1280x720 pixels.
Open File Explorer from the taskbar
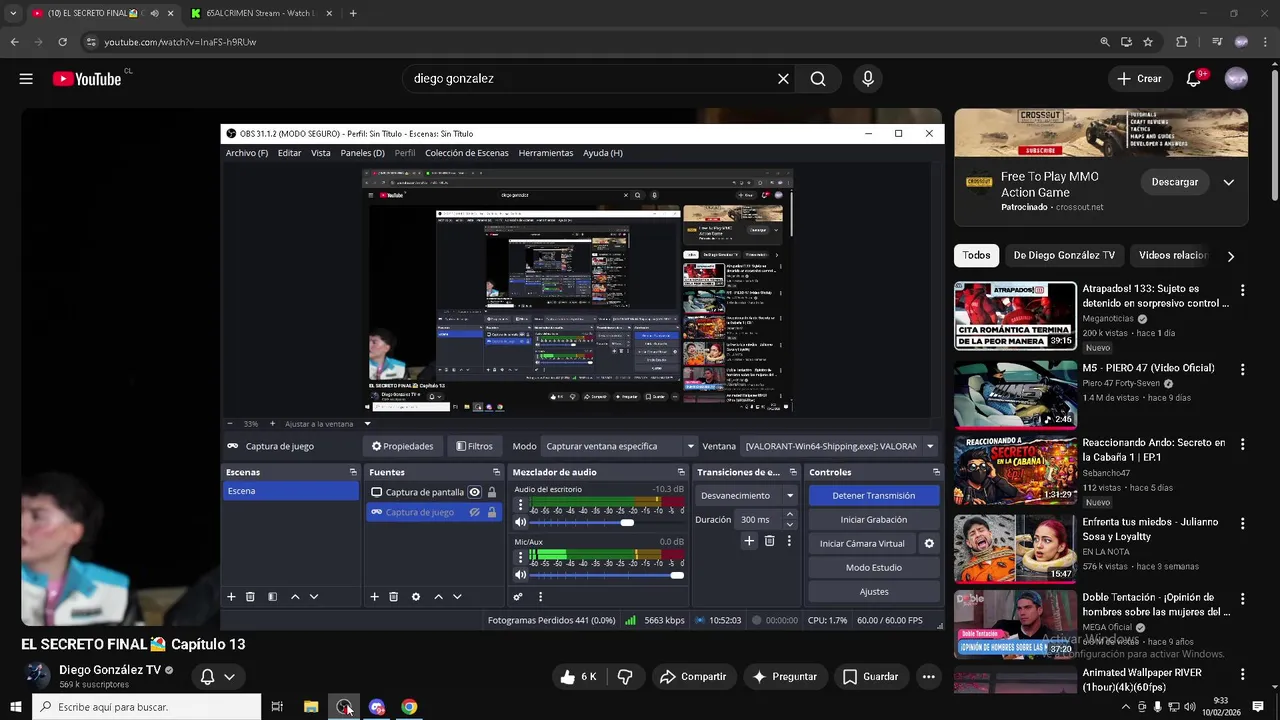point(311,707)
